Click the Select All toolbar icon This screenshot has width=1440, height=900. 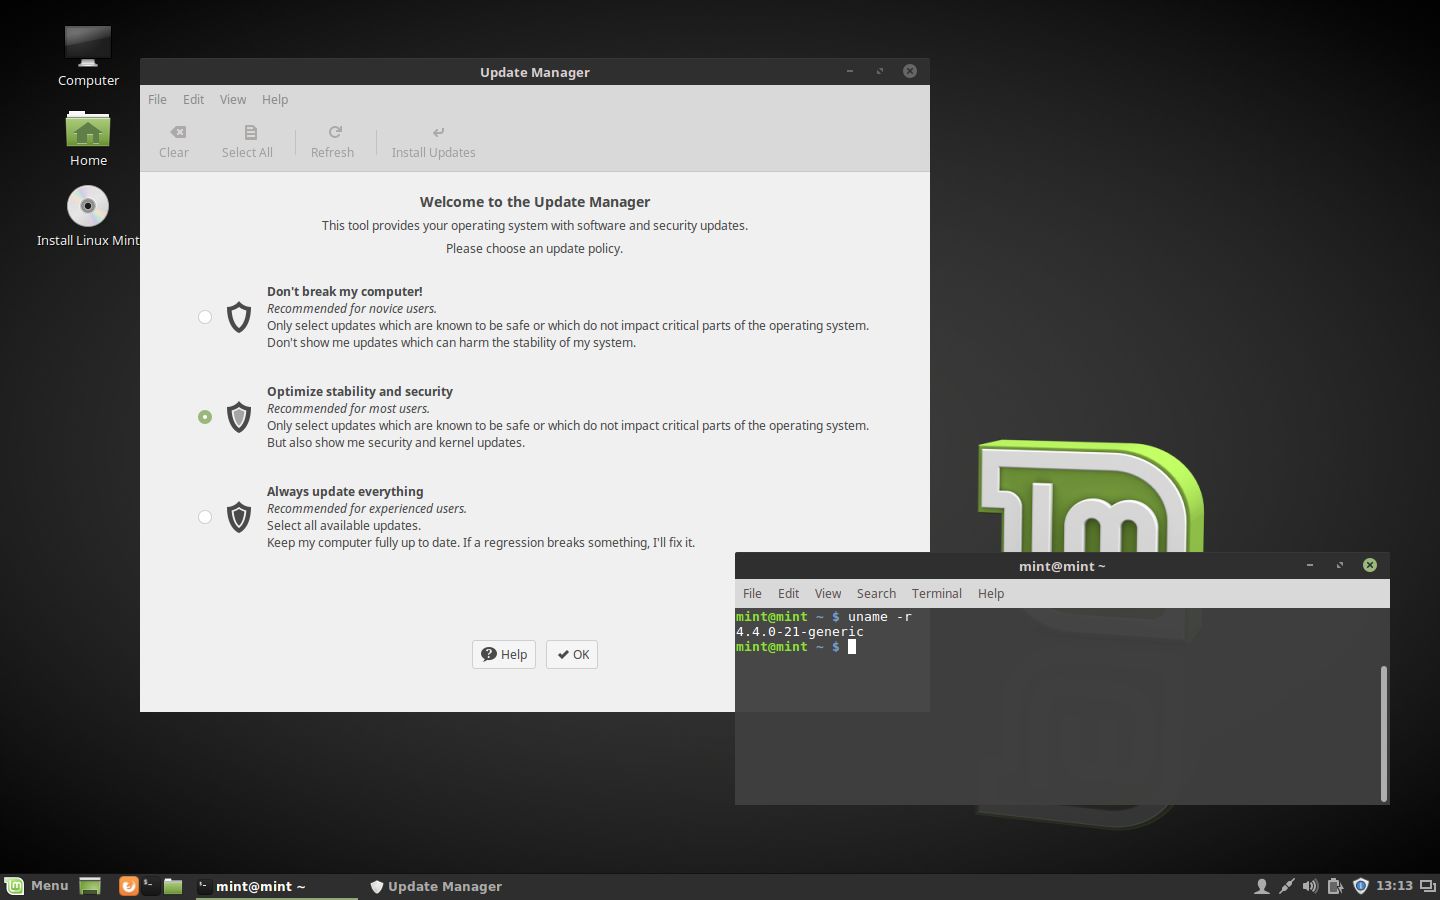(x=251, y=132)
